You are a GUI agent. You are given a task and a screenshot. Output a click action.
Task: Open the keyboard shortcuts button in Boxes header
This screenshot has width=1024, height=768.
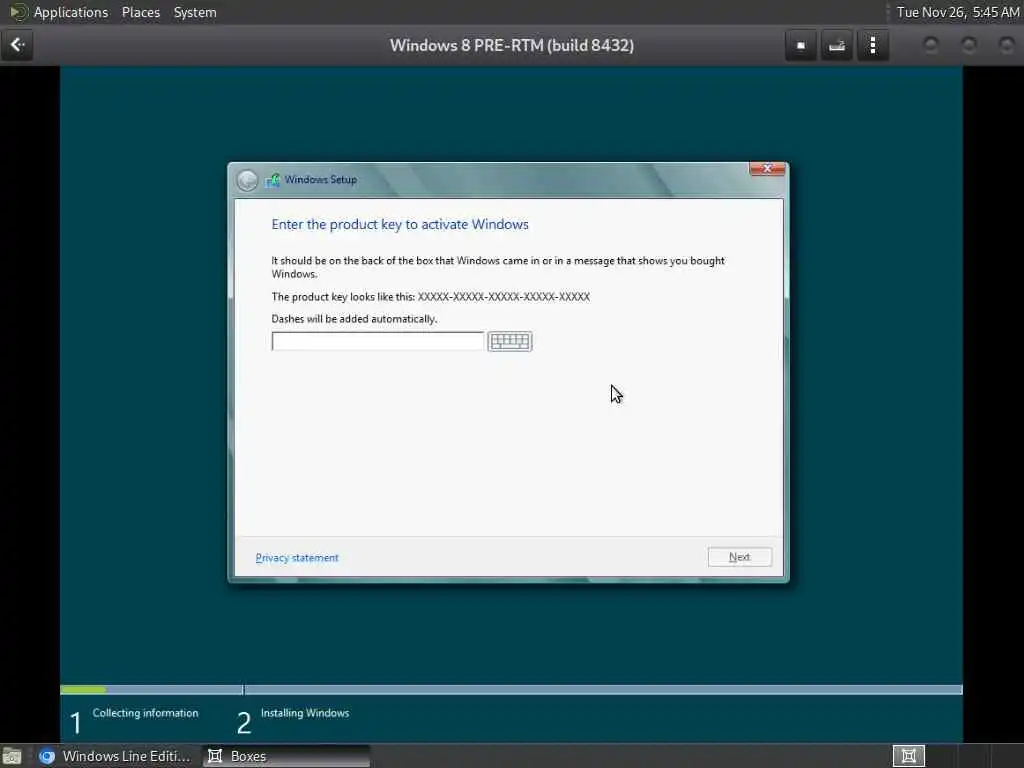pos(837,45)
